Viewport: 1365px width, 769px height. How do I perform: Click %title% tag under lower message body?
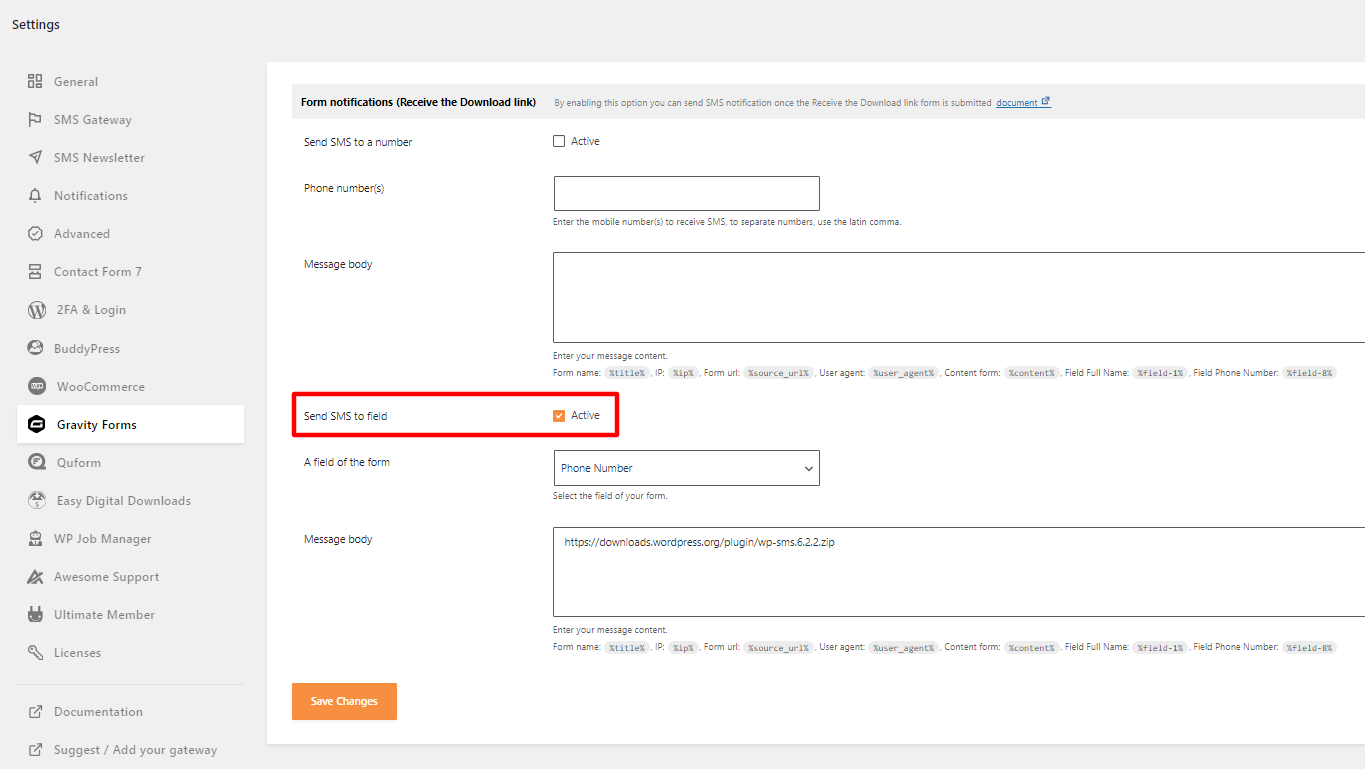coord(626,648)
